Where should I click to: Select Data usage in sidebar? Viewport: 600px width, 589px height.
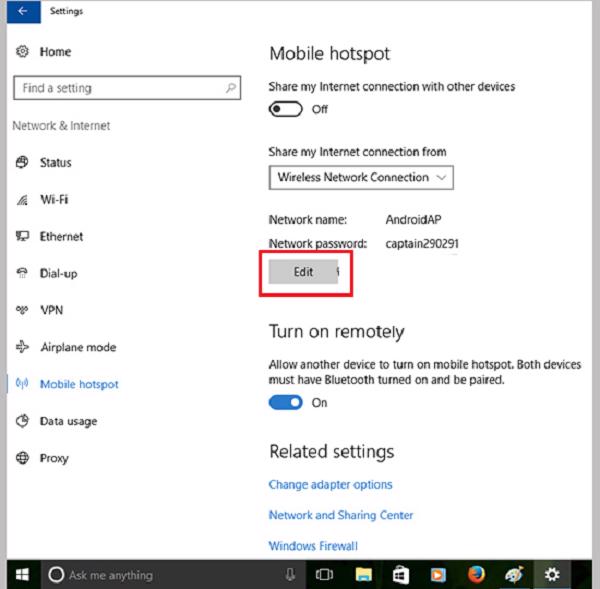(68, 422)
